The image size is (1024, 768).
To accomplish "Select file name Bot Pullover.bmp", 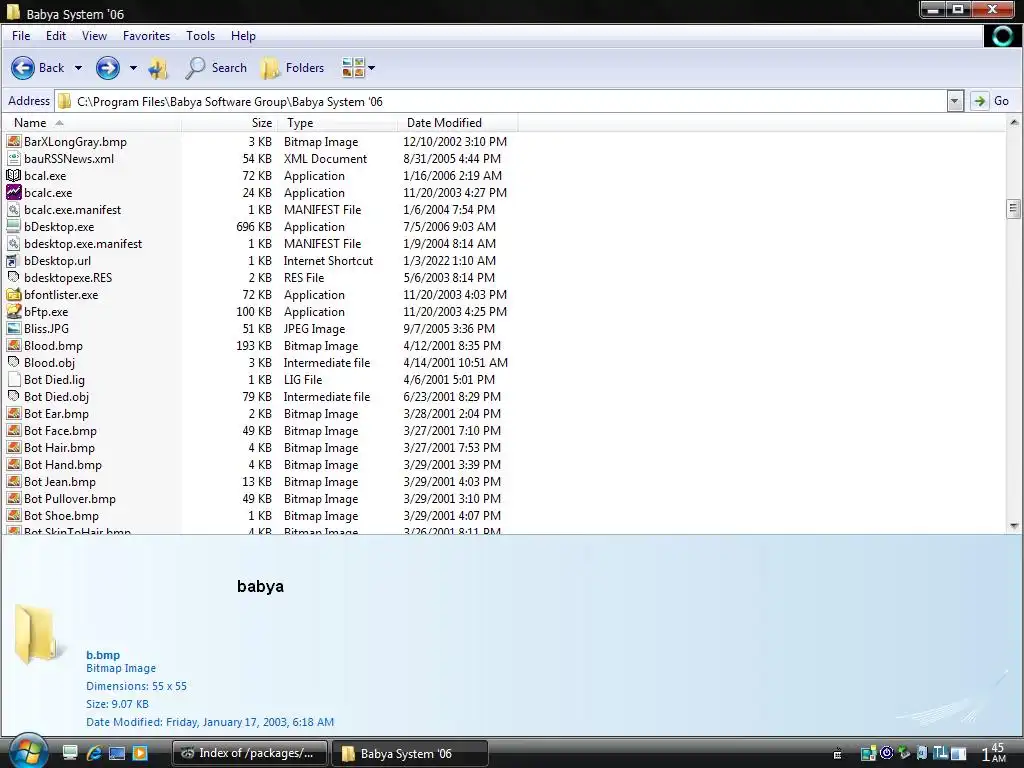I will coord(70,499).
